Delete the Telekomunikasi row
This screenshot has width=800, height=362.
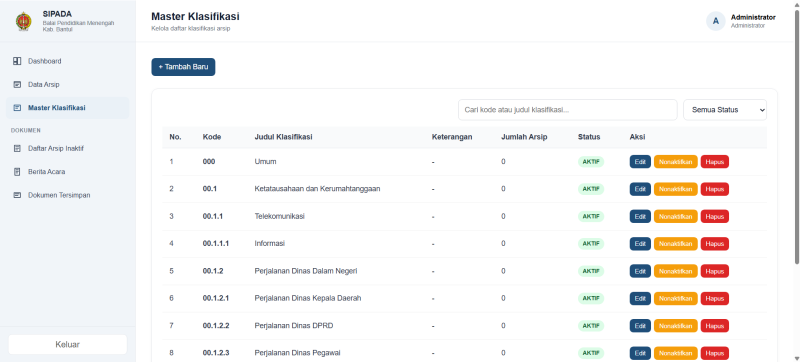click(714, 216)
